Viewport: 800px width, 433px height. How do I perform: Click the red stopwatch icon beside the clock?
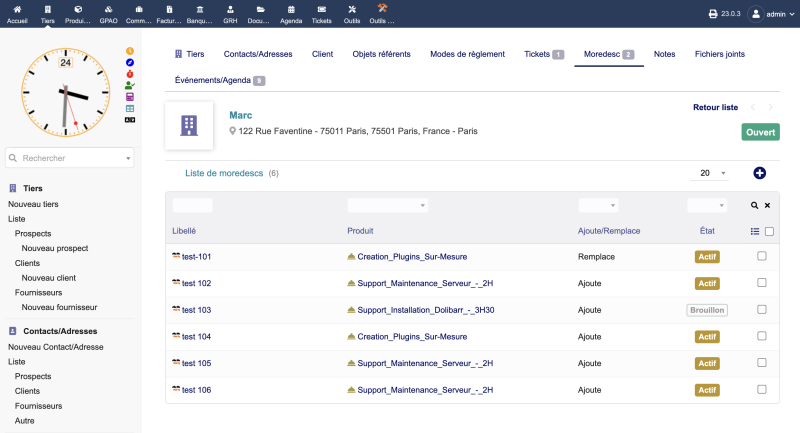(x=130, y=74)
